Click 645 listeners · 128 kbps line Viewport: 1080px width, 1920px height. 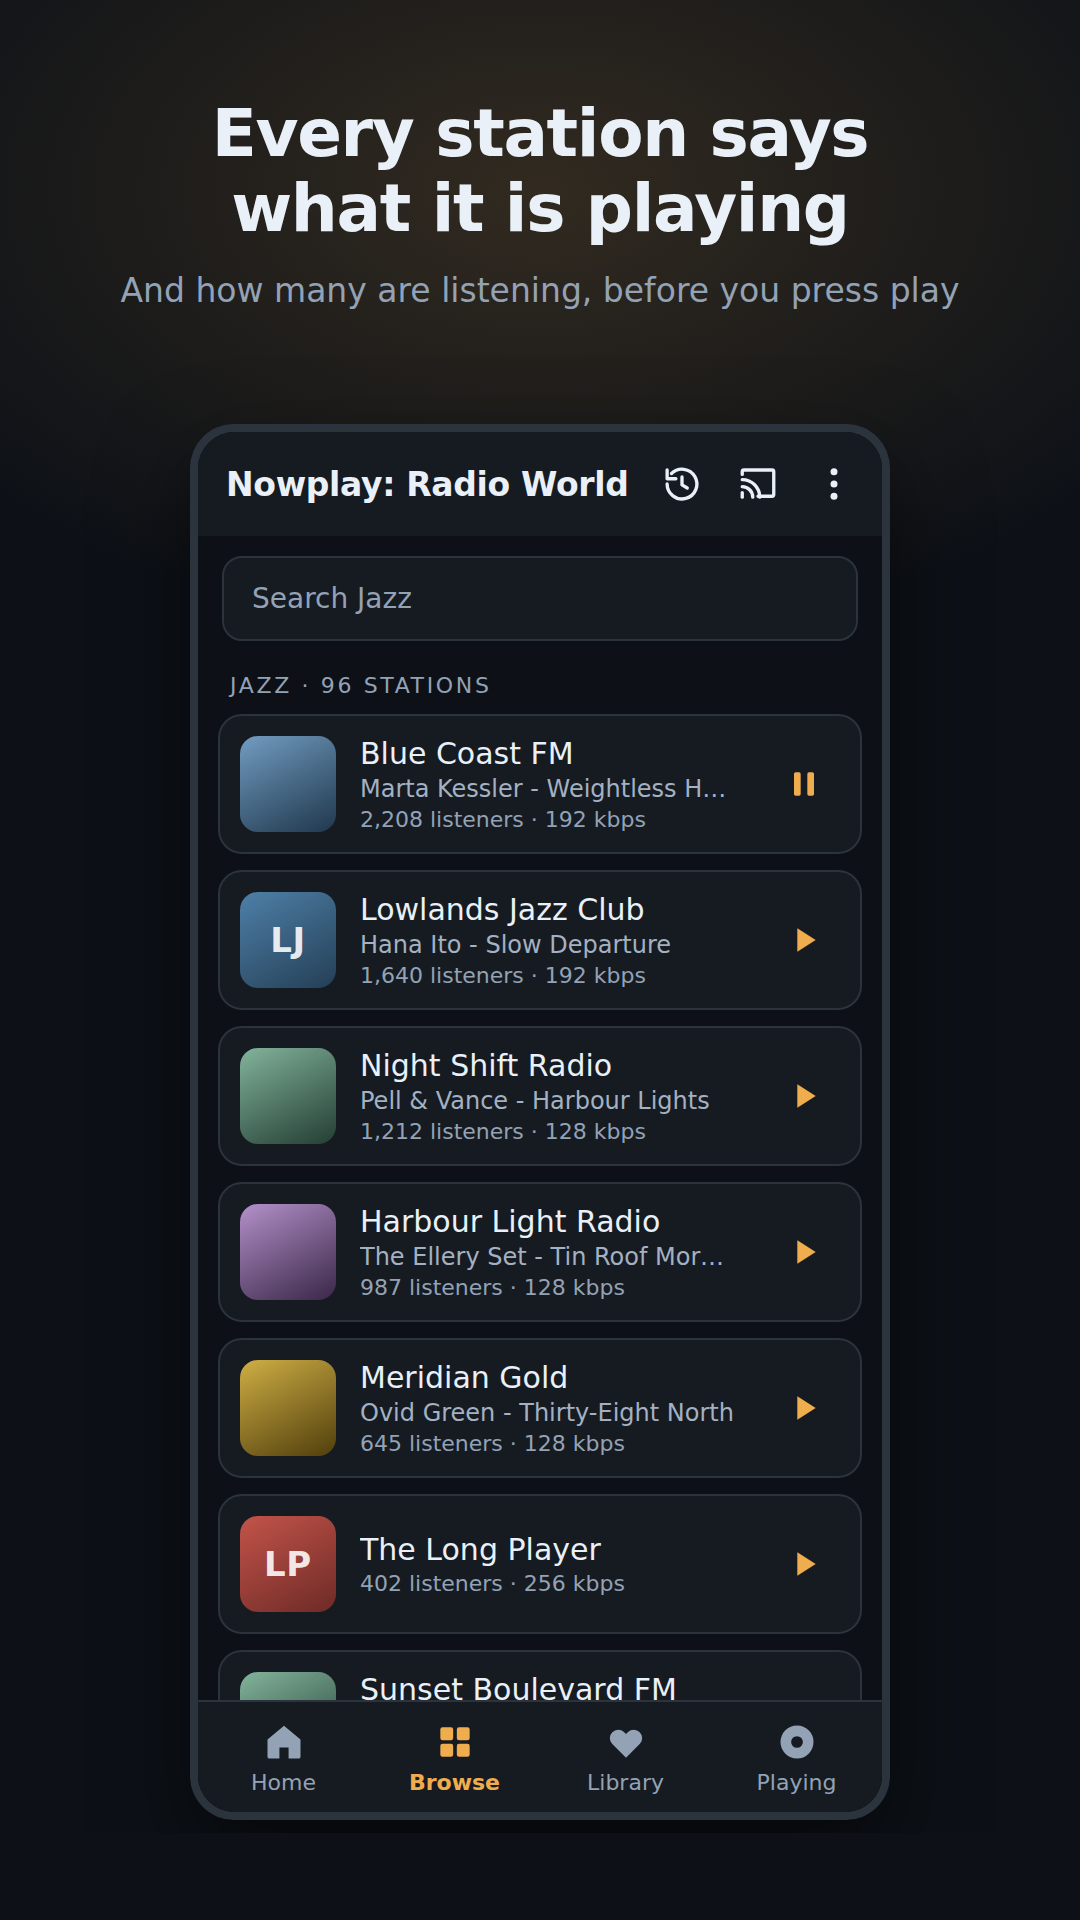coord(492,1443)
